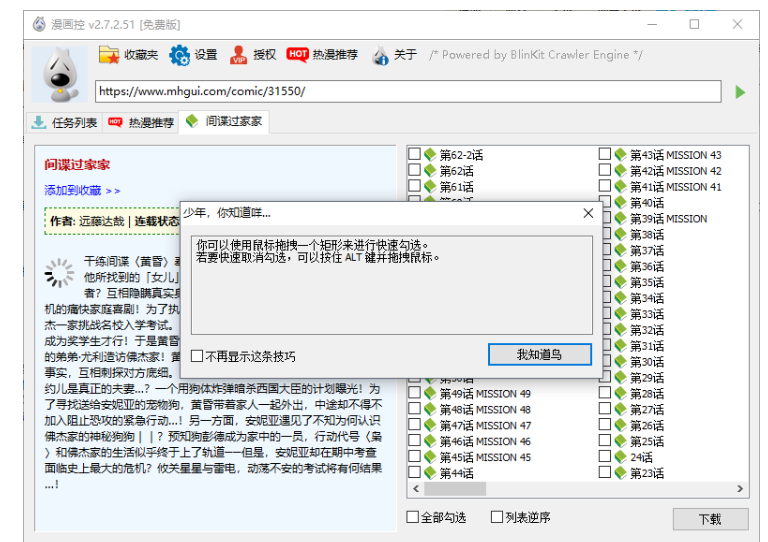The height and width of the screenshot is (542, 768).
Task: Click the 授权 VIP icon
Action: click(x=239, y=55)
